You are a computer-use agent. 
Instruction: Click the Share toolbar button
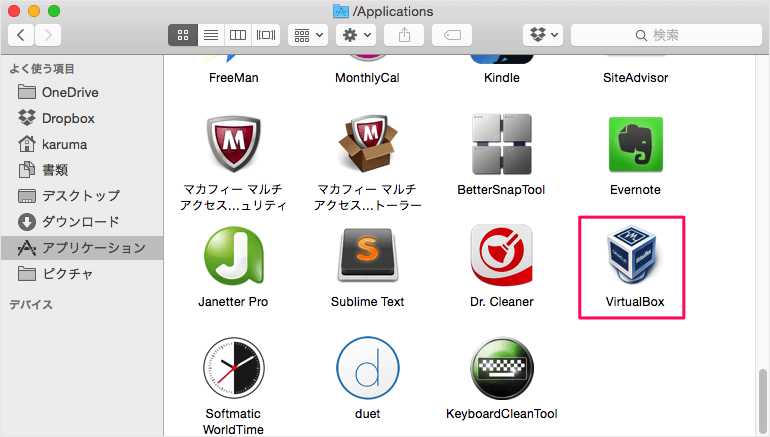[404, 35]
